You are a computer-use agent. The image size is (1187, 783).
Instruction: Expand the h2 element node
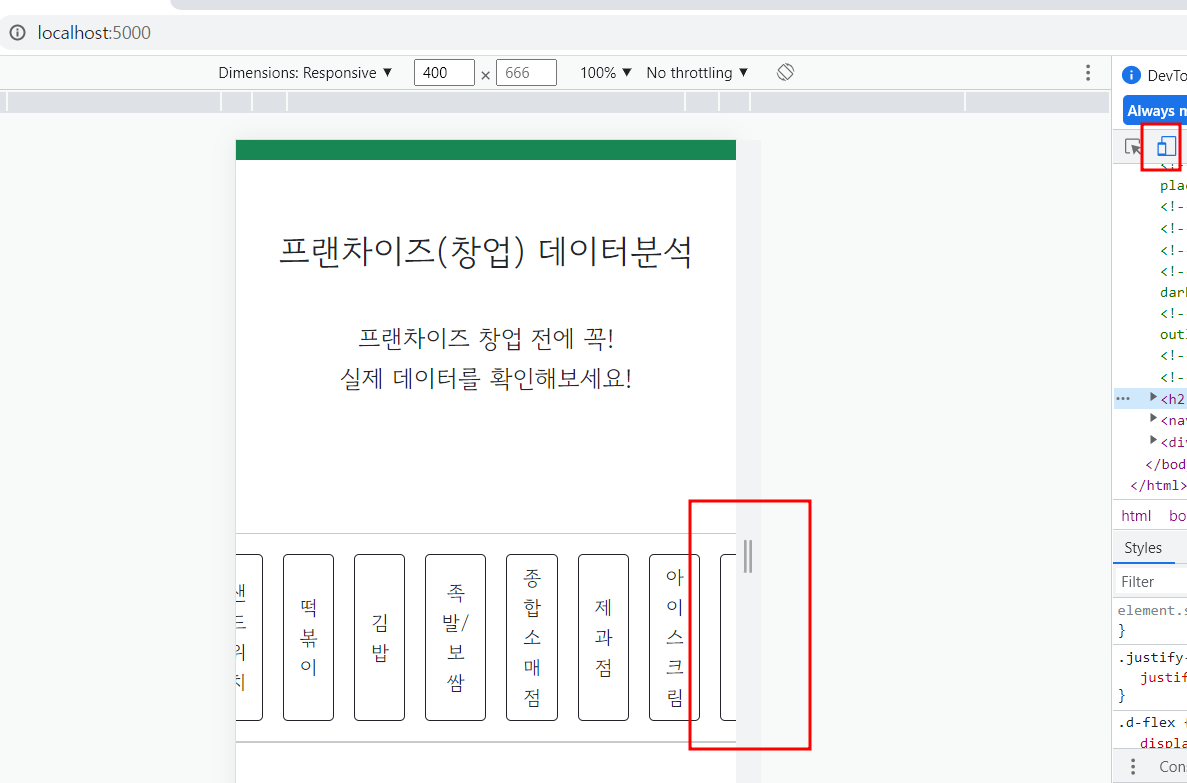click(1154, 398)
